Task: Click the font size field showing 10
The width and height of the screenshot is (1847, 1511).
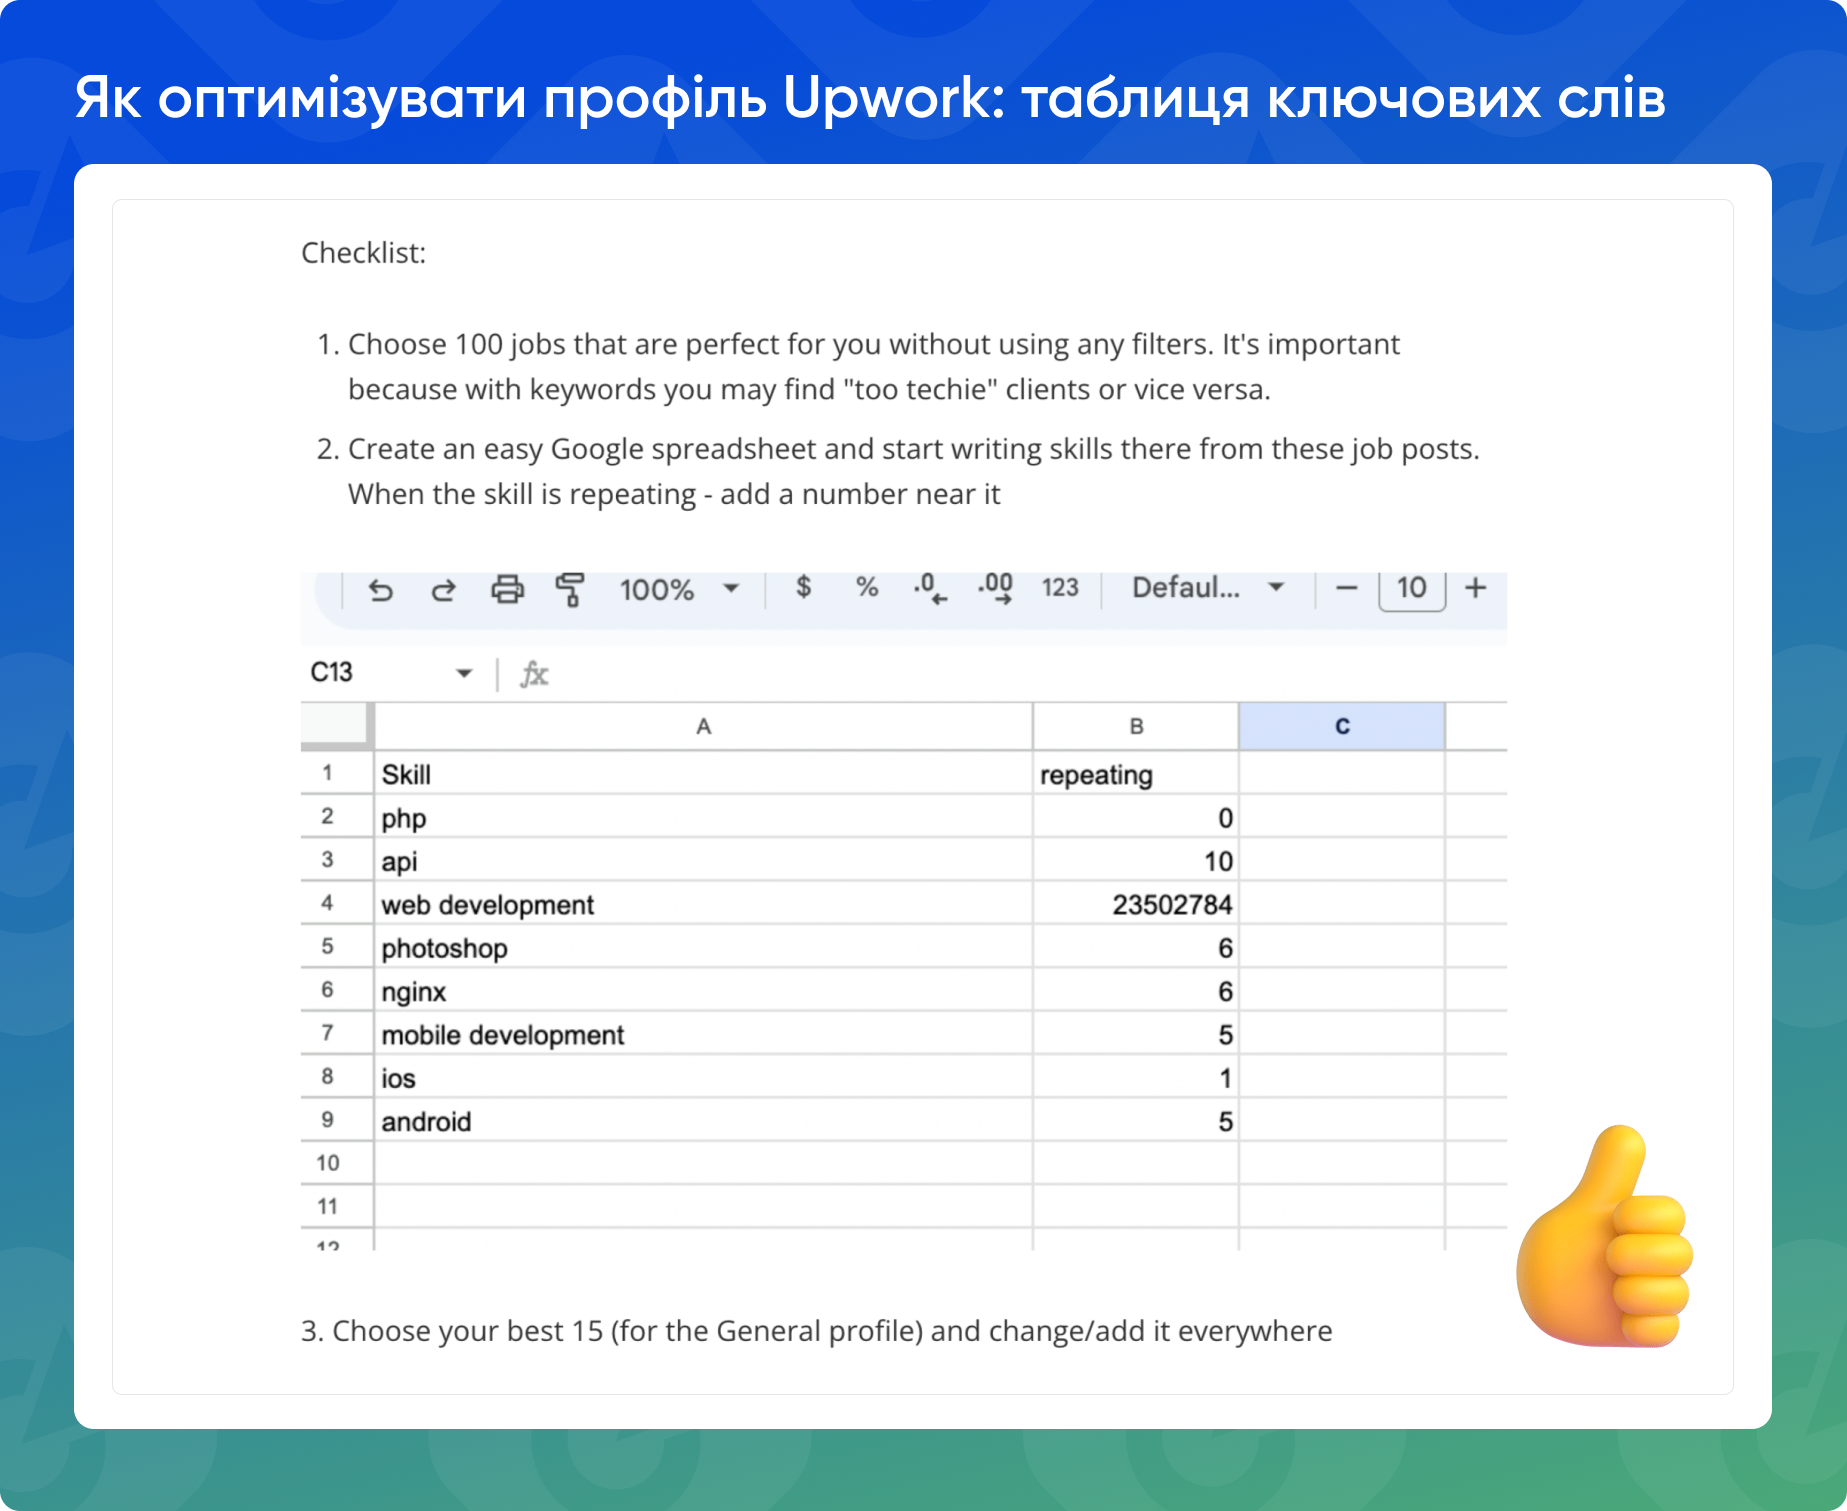Action: (1410, 588)
